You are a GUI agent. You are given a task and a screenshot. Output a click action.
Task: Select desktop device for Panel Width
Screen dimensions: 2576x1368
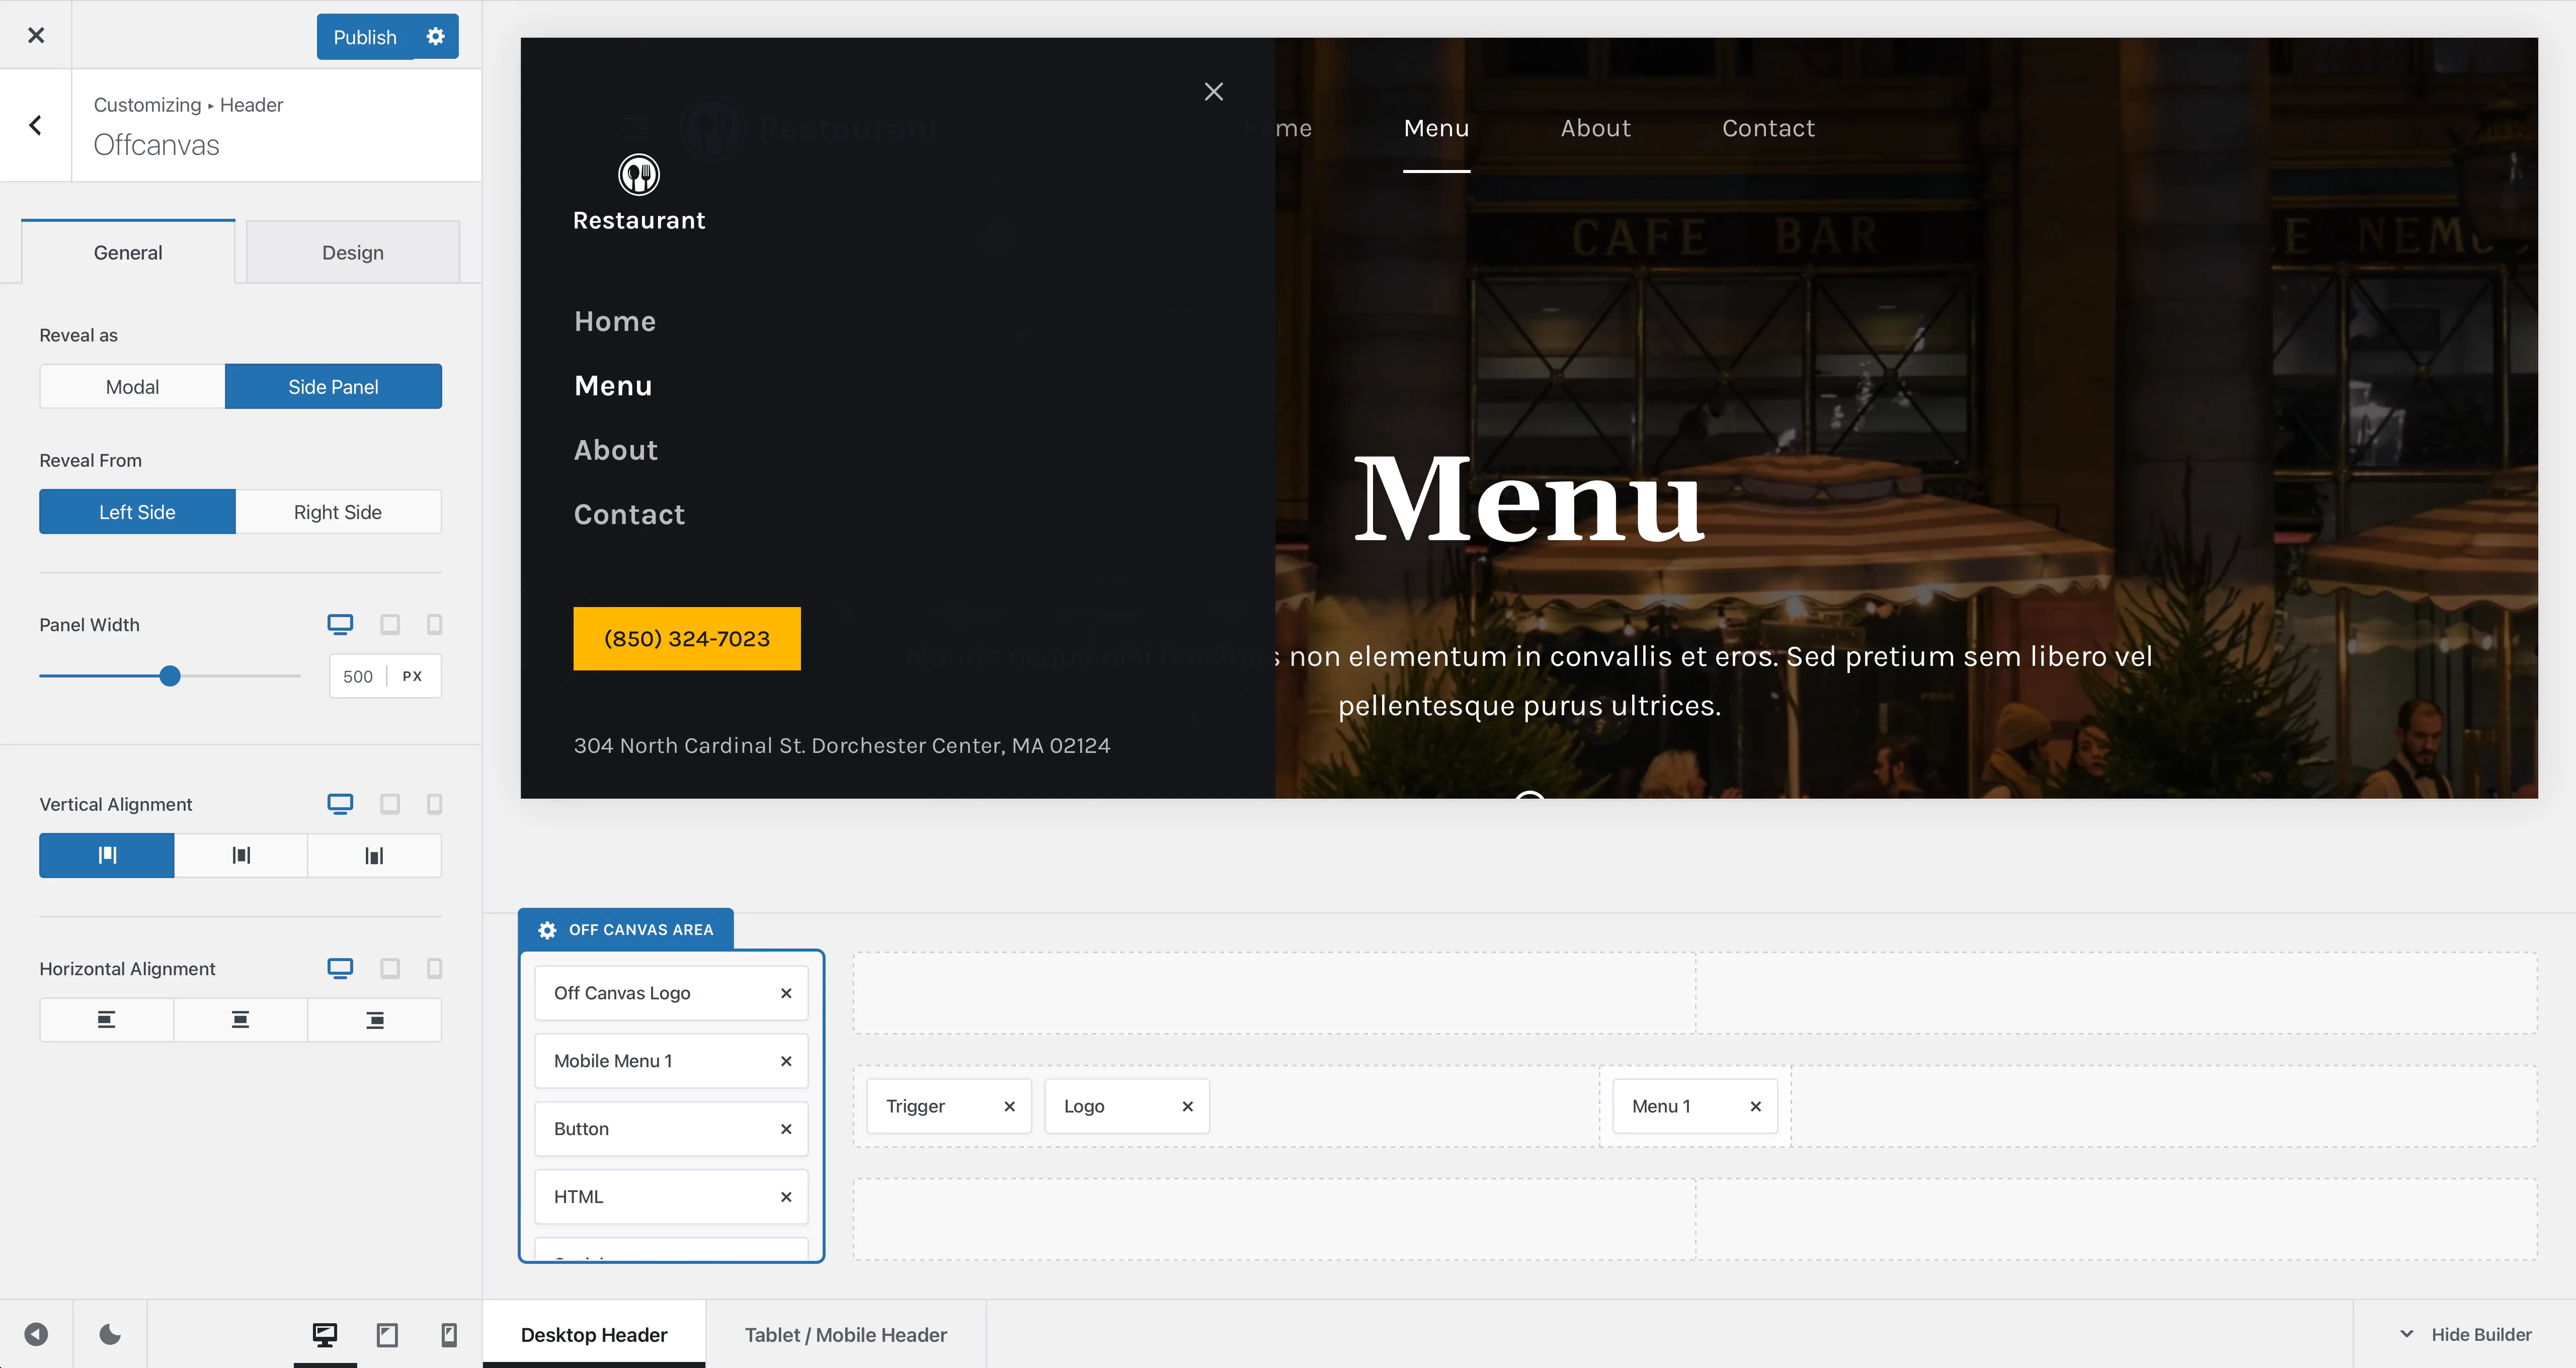[340, 625]
